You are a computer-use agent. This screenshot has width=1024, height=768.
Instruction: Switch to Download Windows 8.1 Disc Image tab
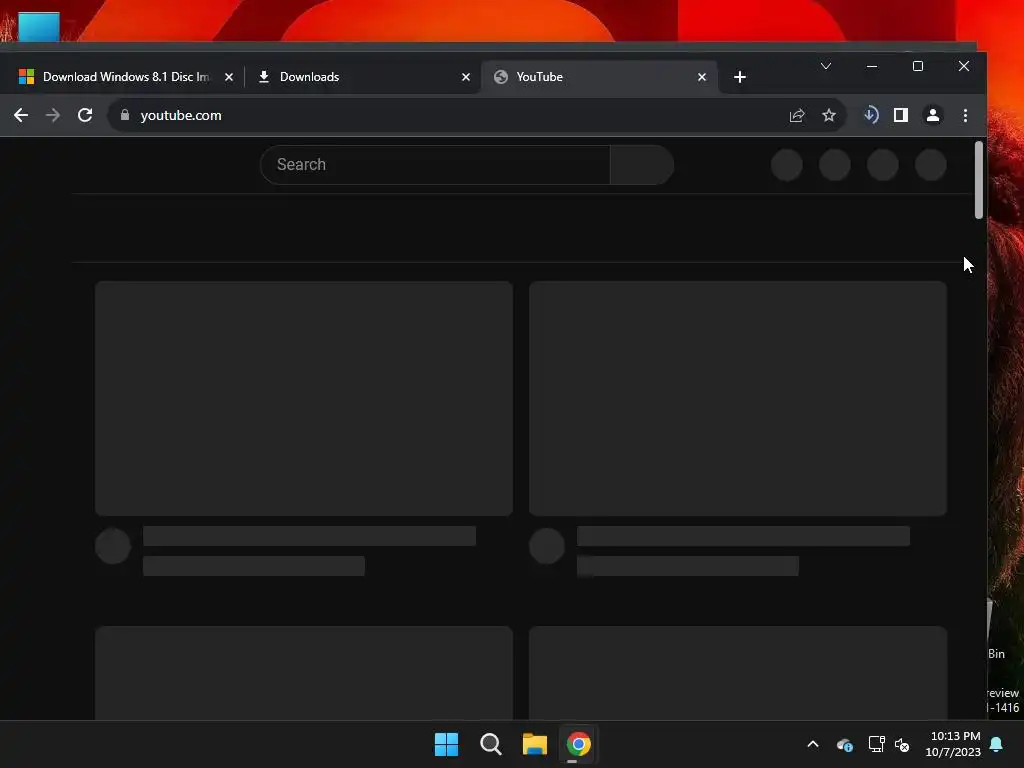pyautogui.click(x=125, y=77)
